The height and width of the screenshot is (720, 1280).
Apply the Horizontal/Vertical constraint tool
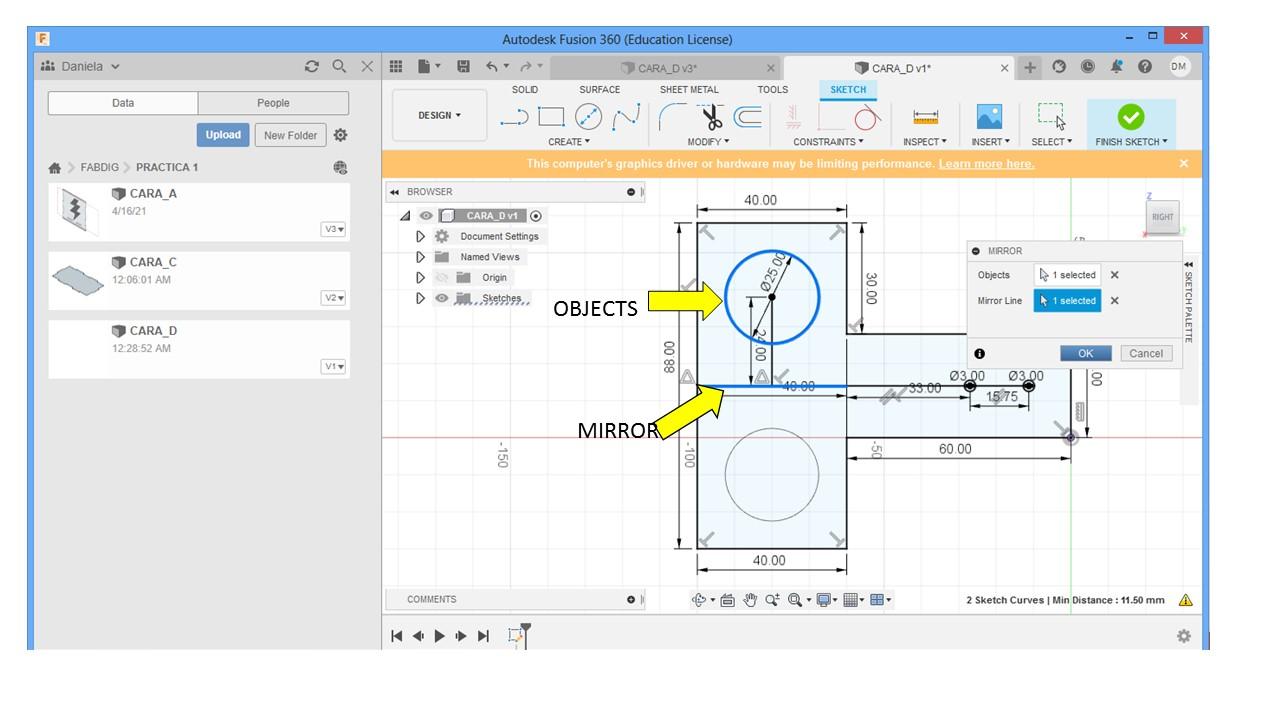coord(793,117)
